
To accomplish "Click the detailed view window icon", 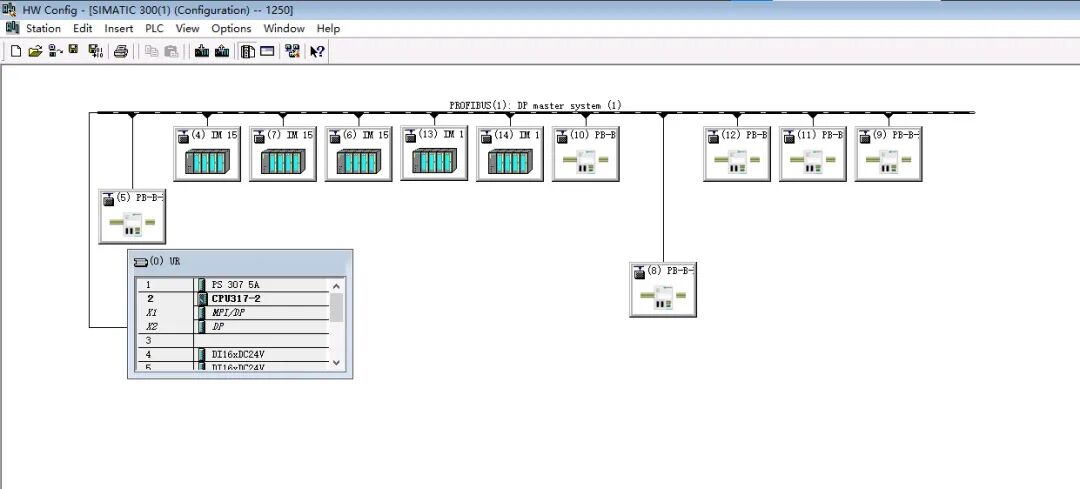I will point(267,51).
